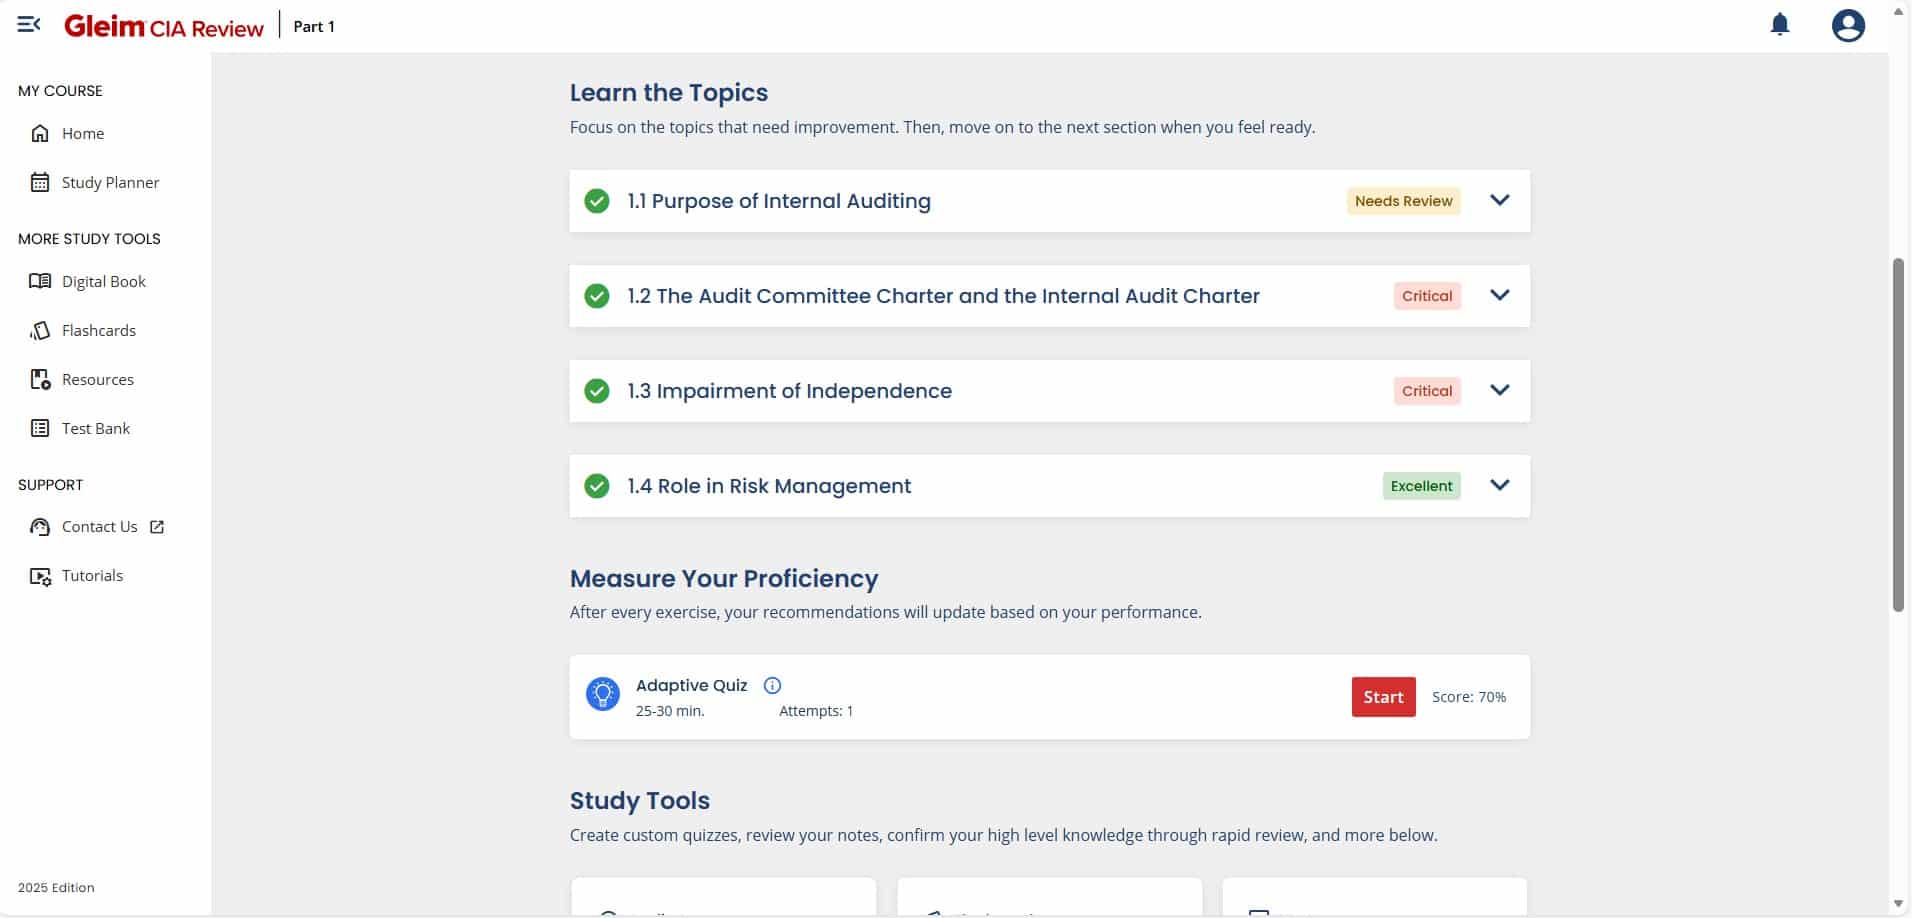1912x918 pixels.
Task: Open the Digital Book icon
Action: [40, 282]
